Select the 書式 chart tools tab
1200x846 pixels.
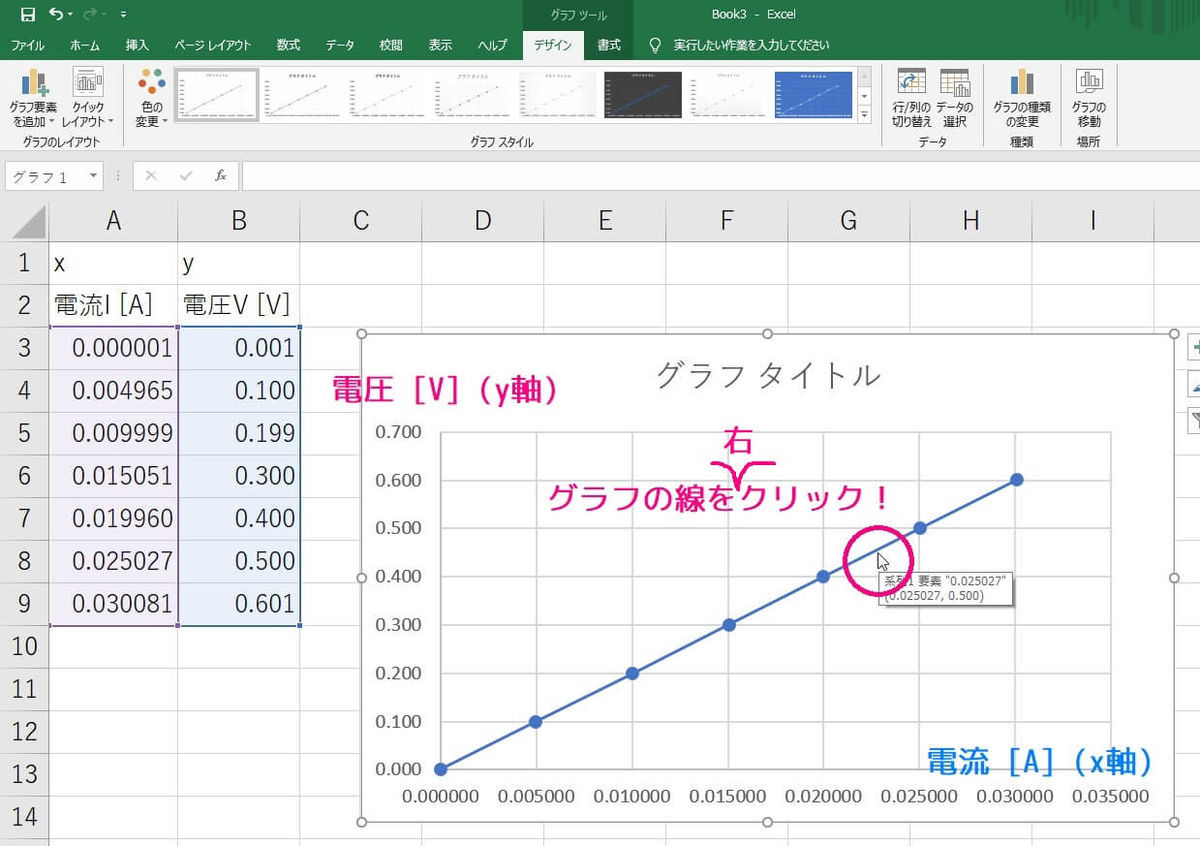point(609,45)
